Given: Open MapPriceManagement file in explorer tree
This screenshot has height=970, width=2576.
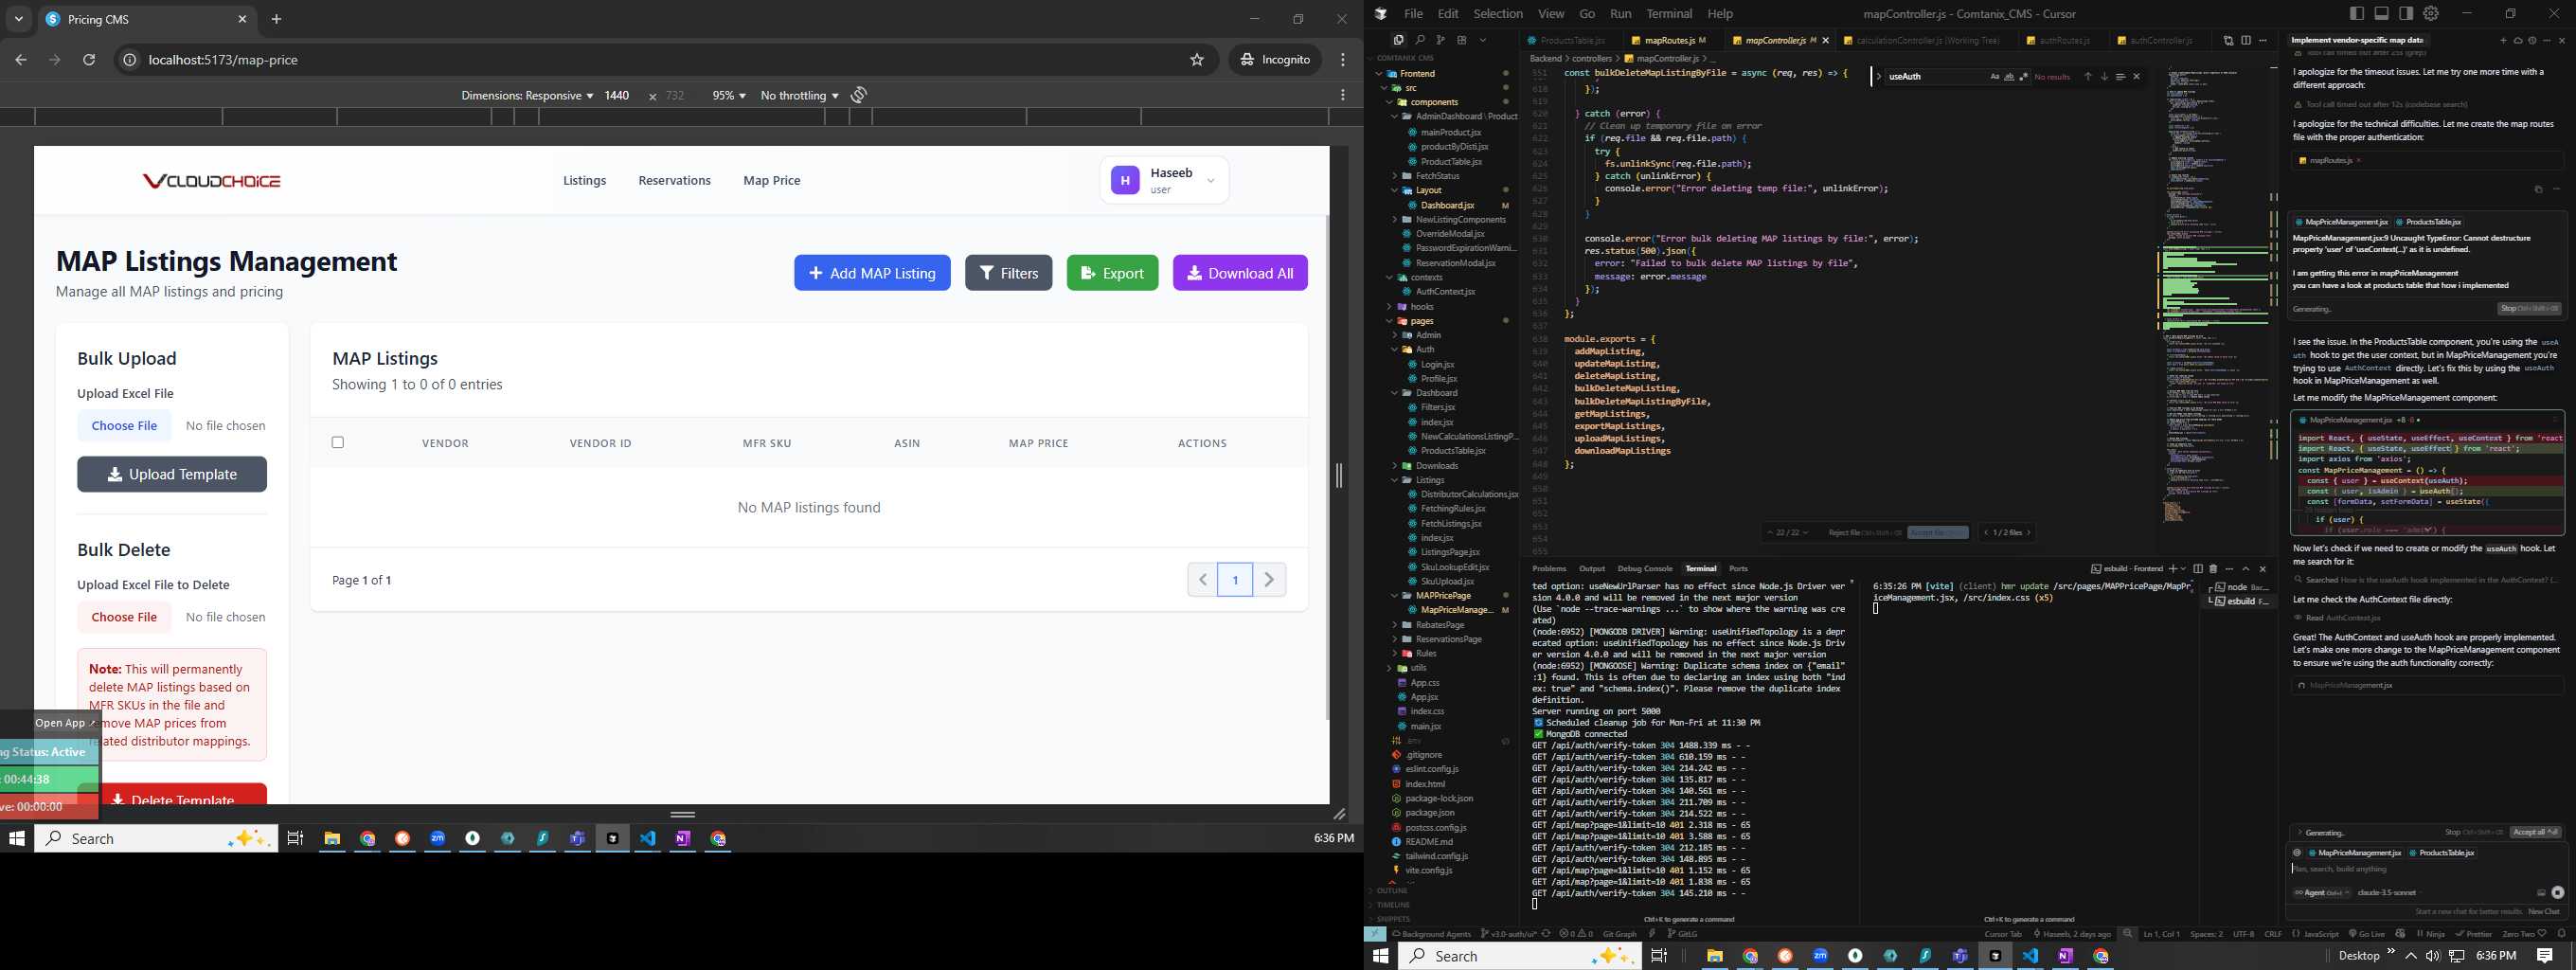Looking at the screenshot, I should [x=1456, y=610].
